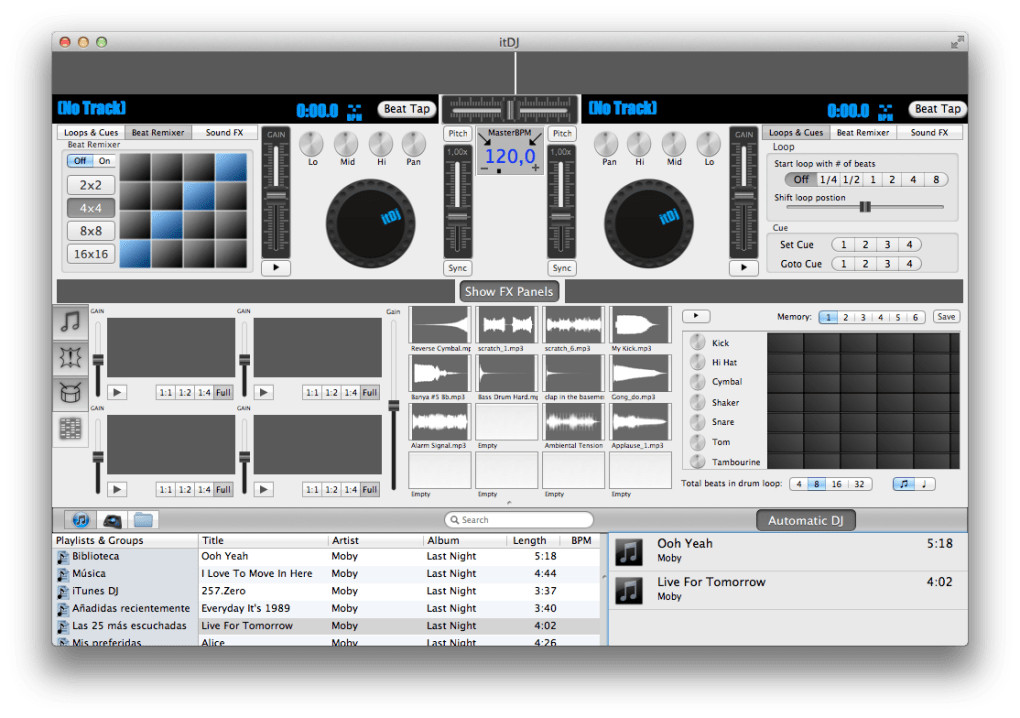Open the iTunes DJ playlist group
Image resolution: width=1020 pixels, height=718 pixels.
95,591
